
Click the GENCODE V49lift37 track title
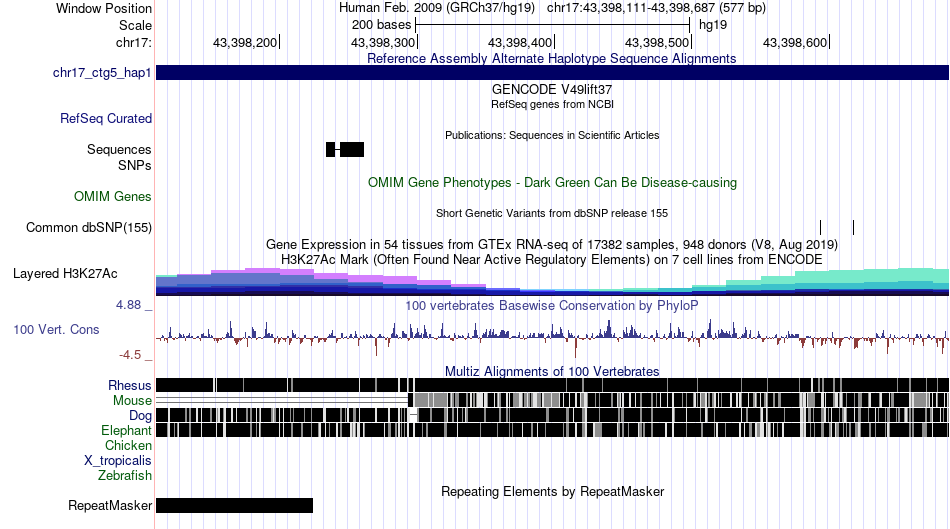coord(552,90)
